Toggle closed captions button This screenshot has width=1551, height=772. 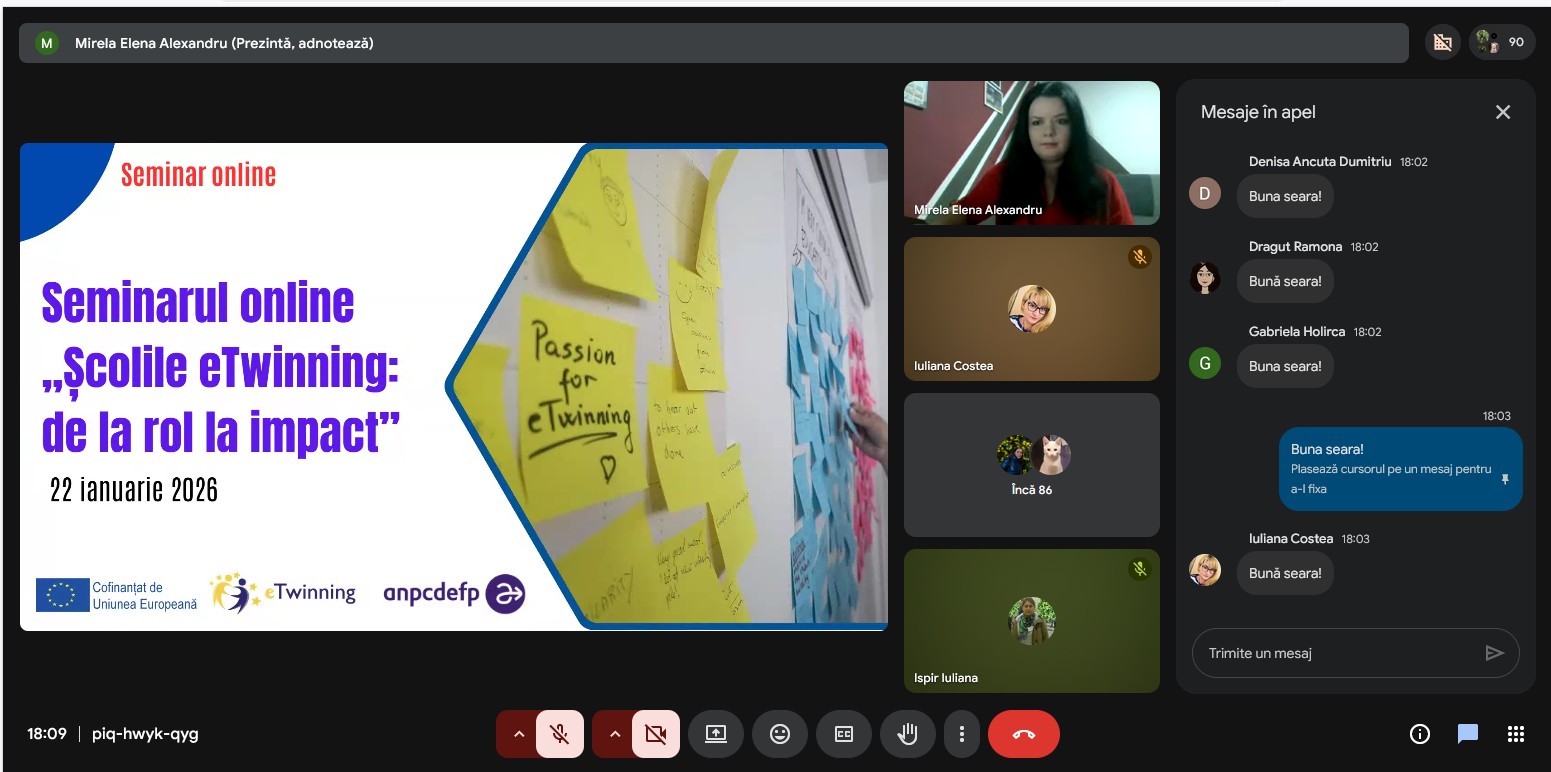844,734
